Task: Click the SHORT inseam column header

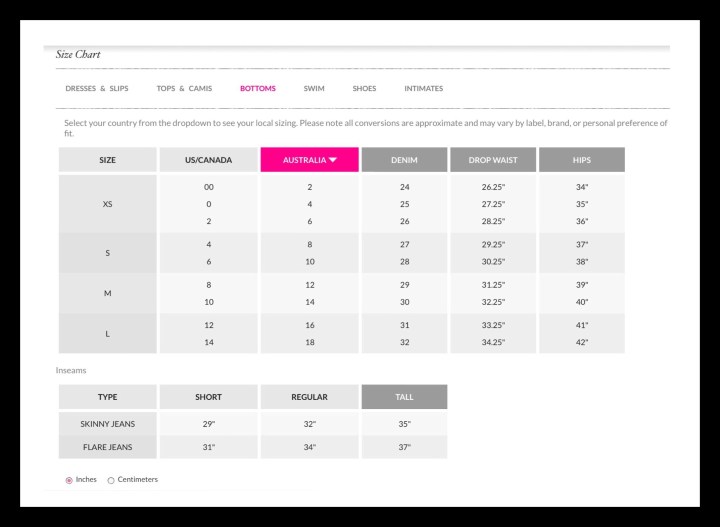Action: tap(208, 397)
